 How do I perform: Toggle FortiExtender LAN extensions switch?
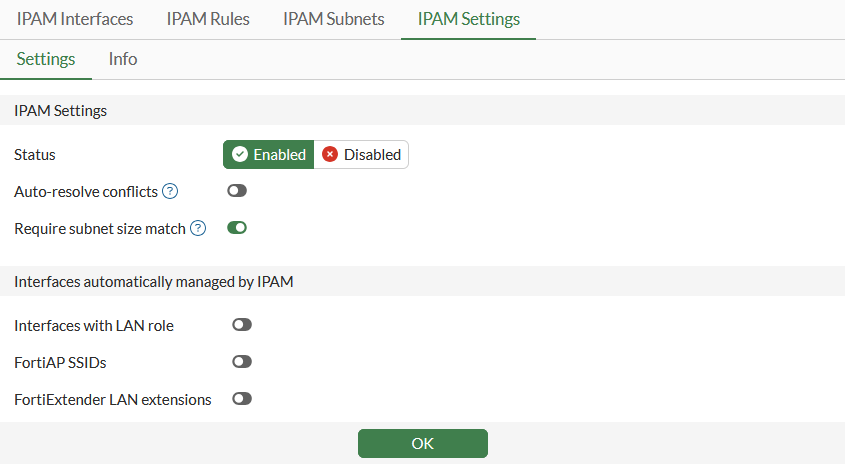pyautogui.click(x=242, y=399)
